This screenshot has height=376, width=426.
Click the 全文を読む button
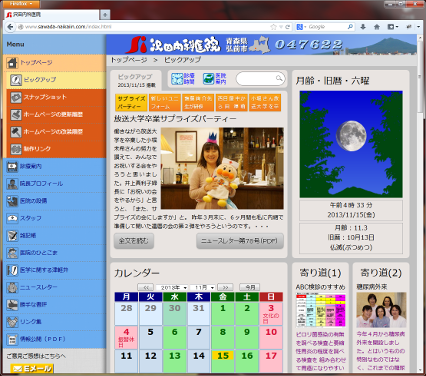[x=134, y=241]
